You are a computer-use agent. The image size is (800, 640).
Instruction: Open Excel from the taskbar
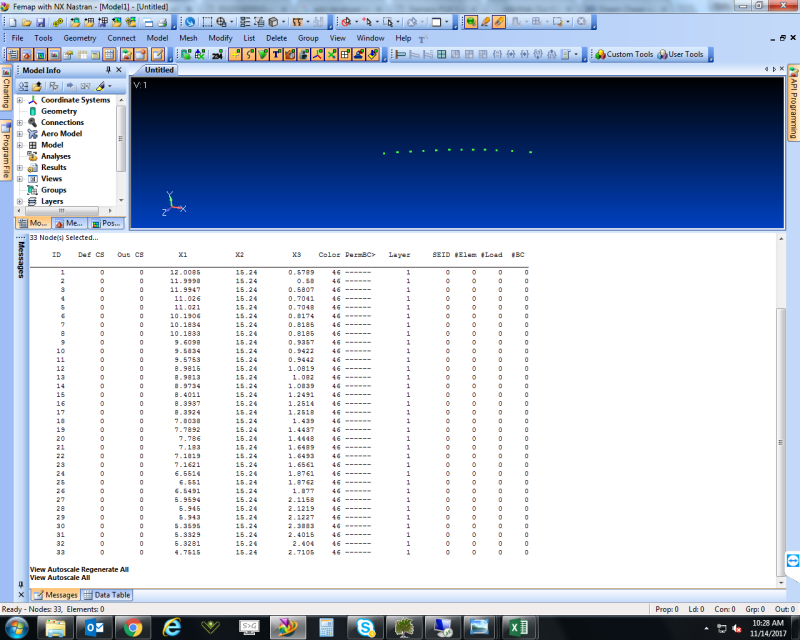519,627
